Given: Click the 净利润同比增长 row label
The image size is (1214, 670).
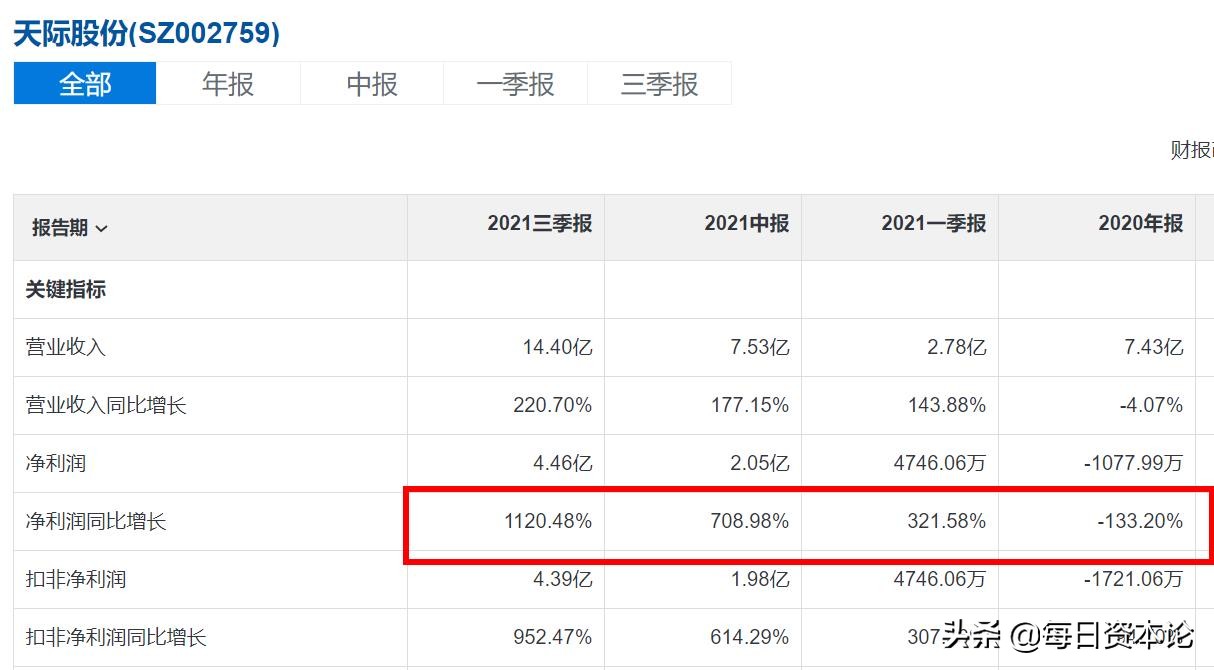Looking at the screenshot, I should coord(95,520).
